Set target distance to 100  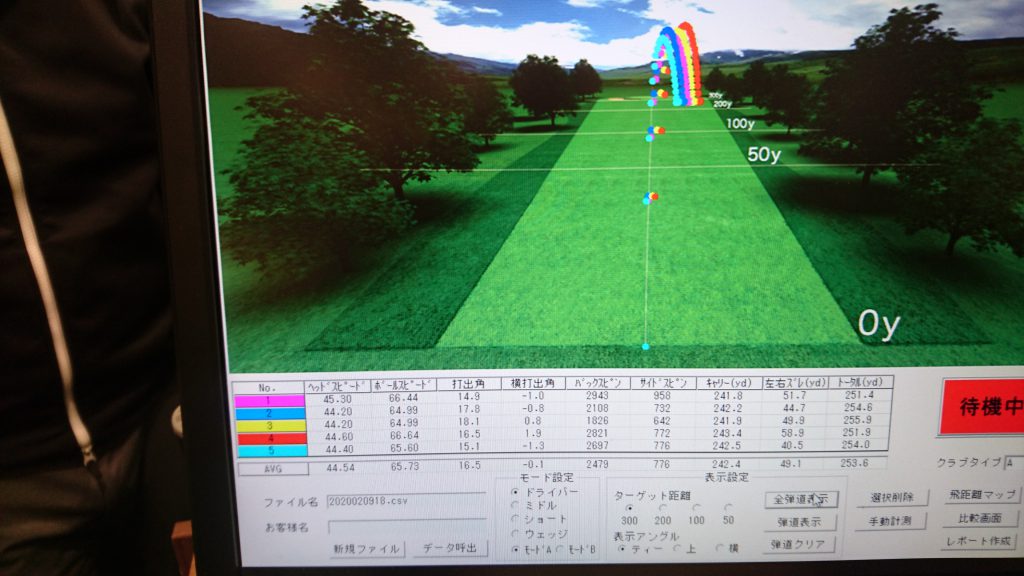[x=696, y=507]
